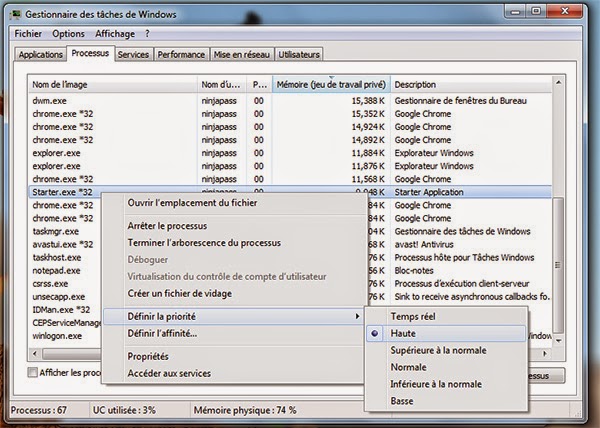This screenshot has width=600, height=428.
Task: Set priority to Normale
Action: [x=446, y=367]
